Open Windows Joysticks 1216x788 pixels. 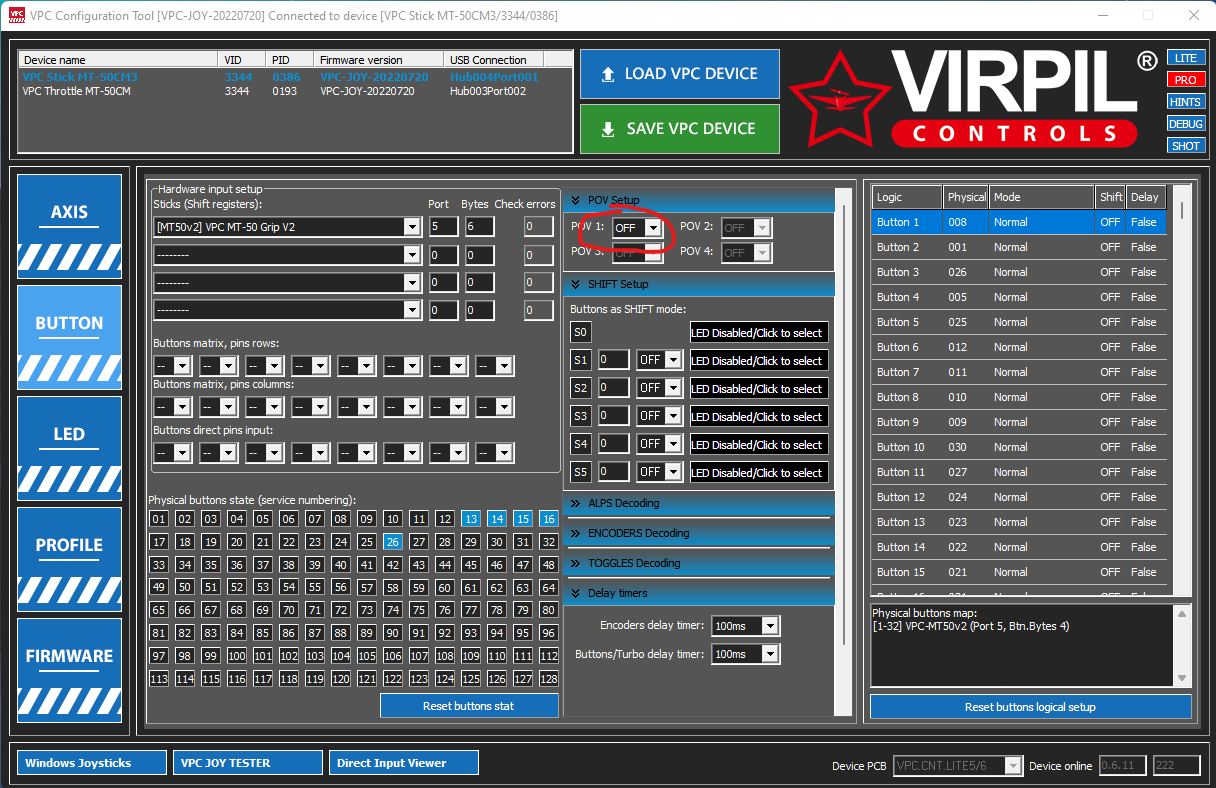coord(92,763)
